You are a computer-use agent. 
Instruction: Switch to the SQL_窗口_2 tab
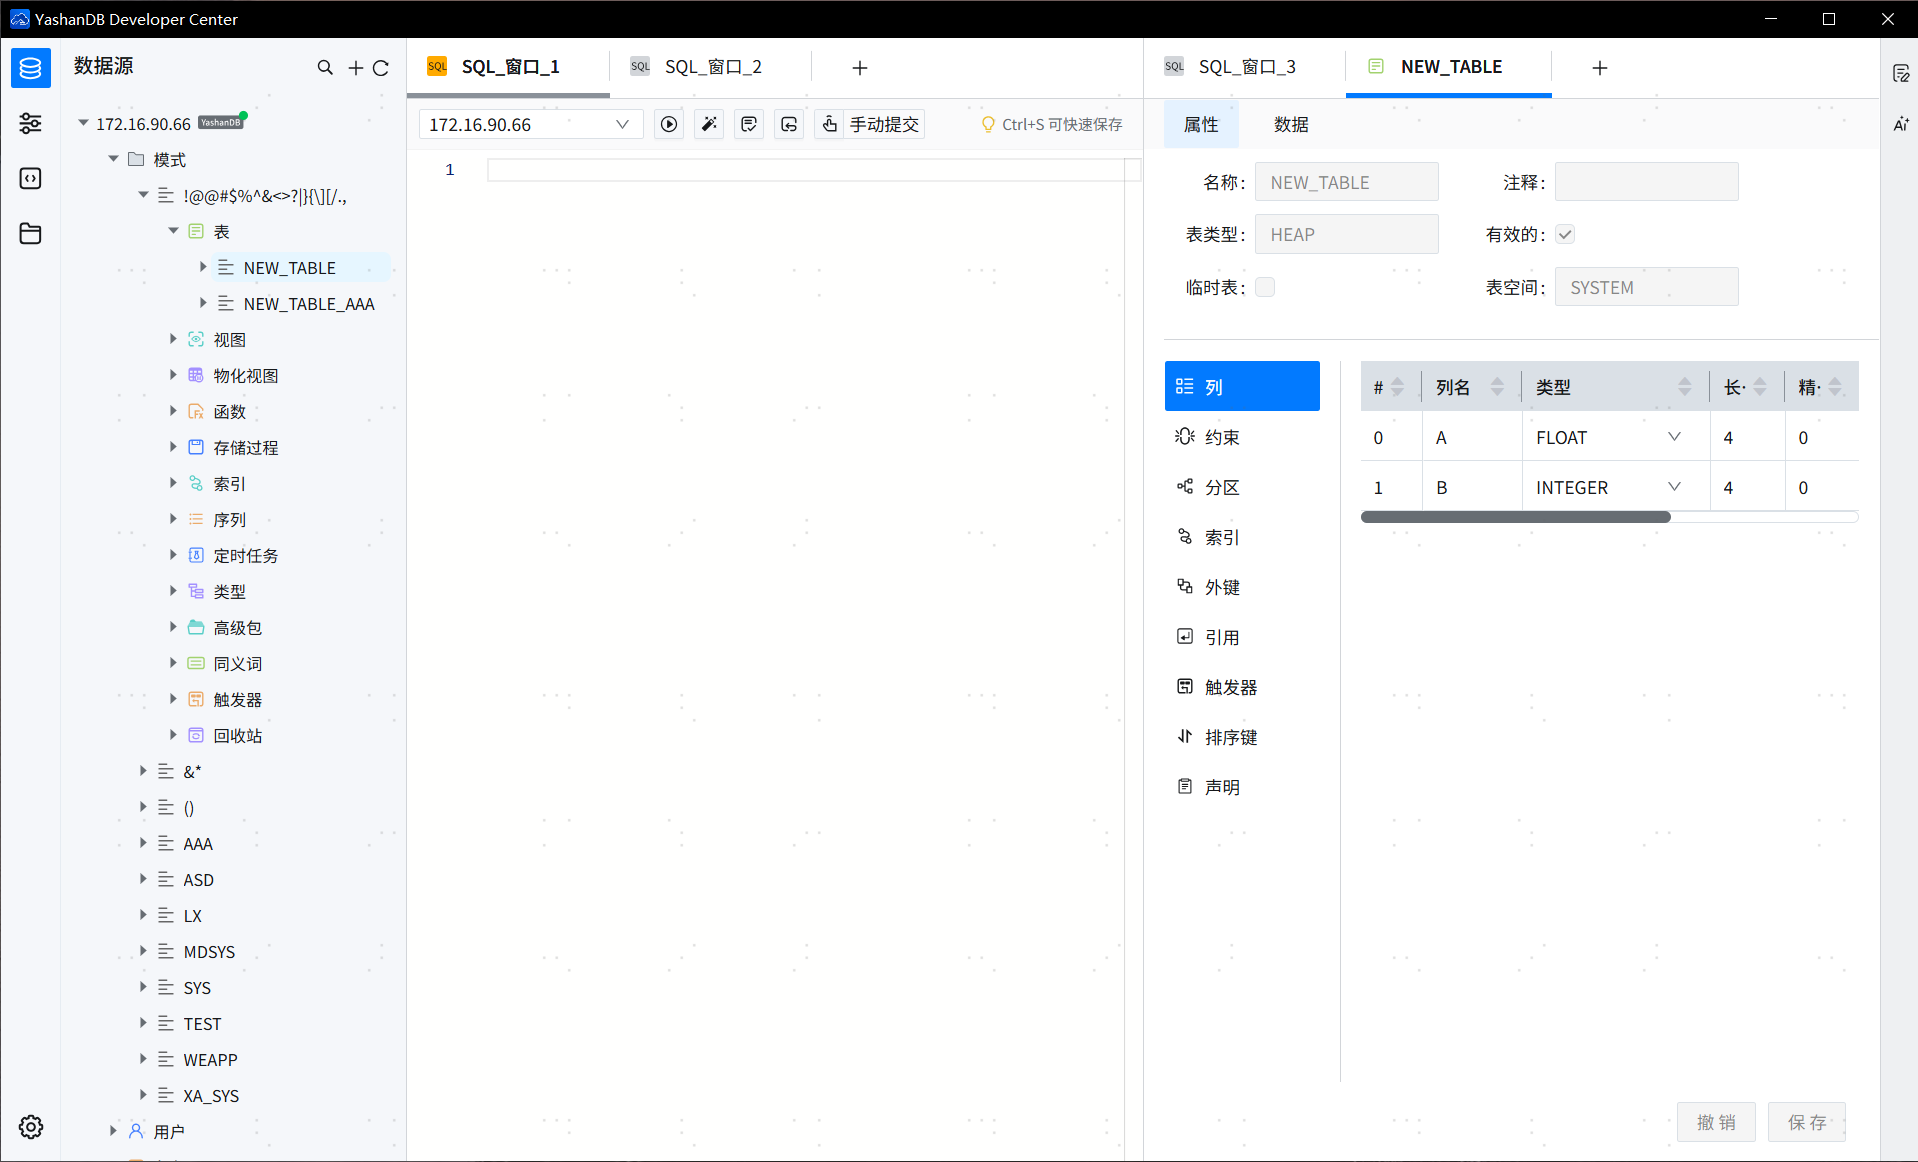[x=713, y=66]
